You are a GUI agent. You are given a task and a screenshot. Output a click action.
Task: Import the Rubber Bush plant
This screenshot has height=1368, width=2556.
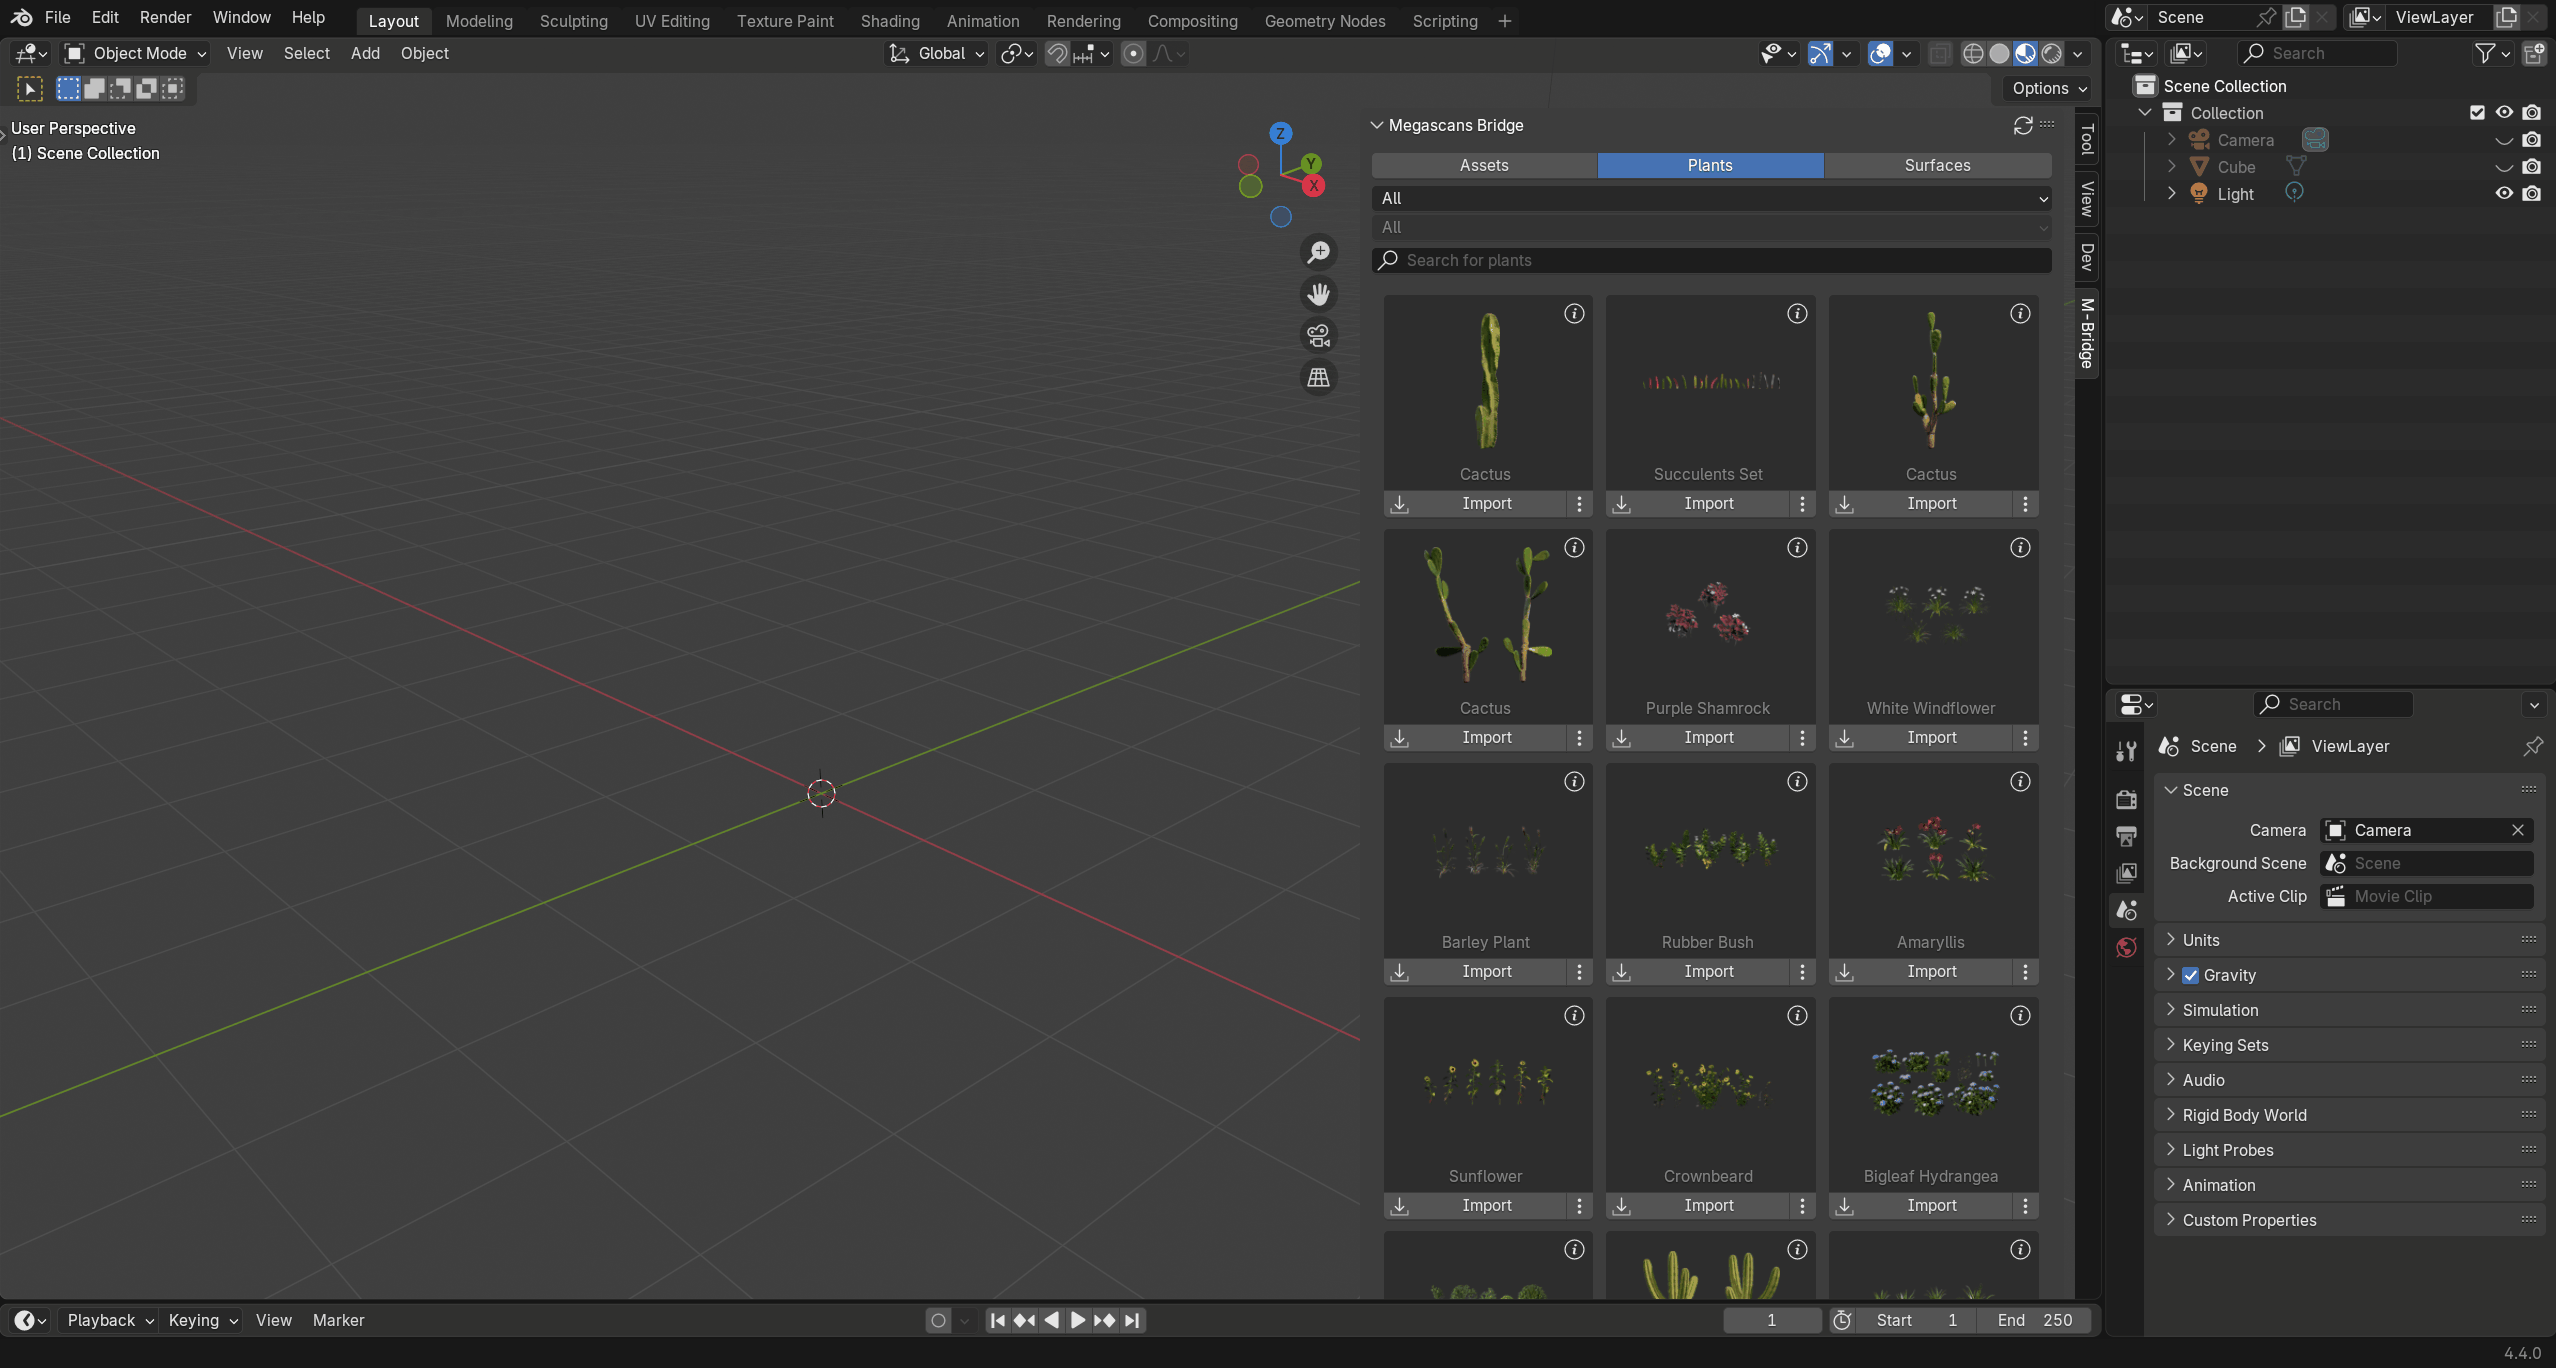point(1708,972)
